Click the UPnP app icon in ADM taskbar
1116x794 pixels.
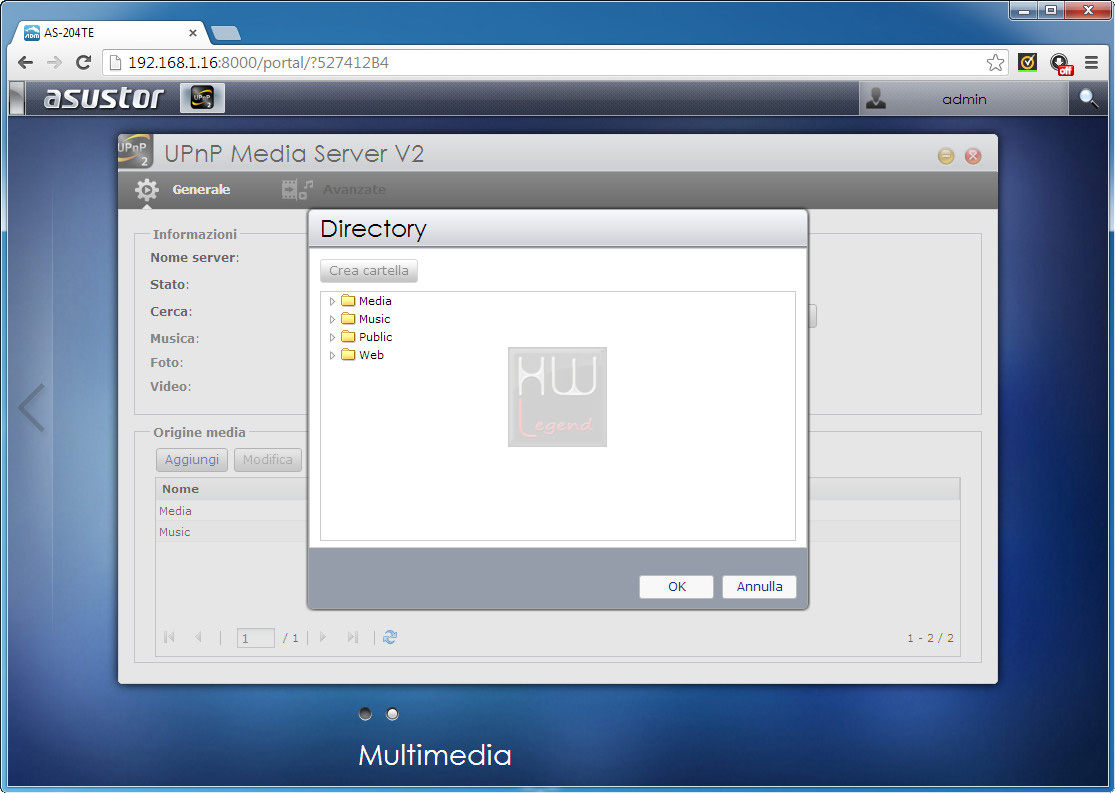click(x=202, y=97)
